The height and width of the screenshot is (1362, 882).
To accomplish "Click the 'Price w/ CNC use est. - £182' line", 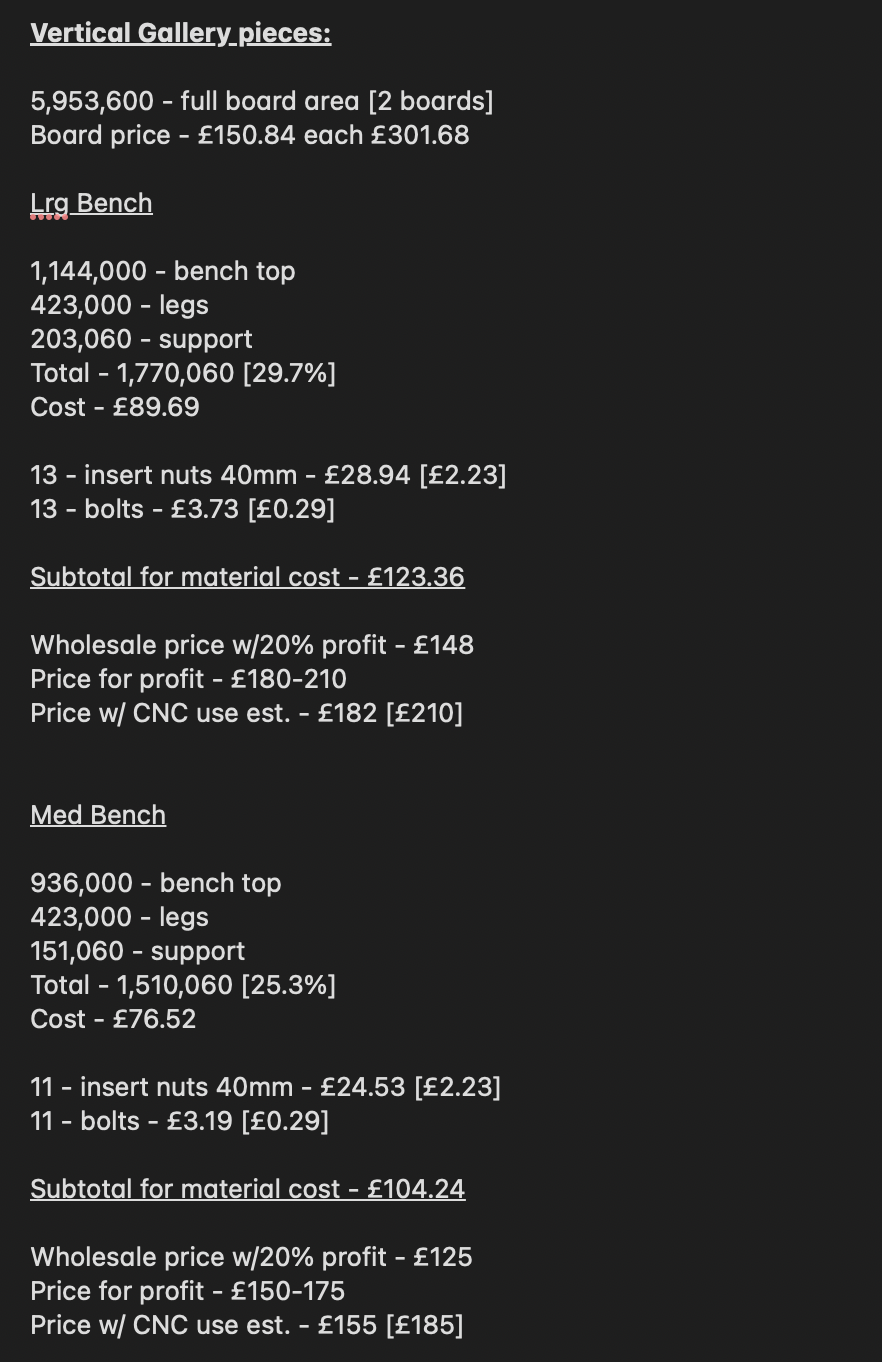I will click(247, 714).
